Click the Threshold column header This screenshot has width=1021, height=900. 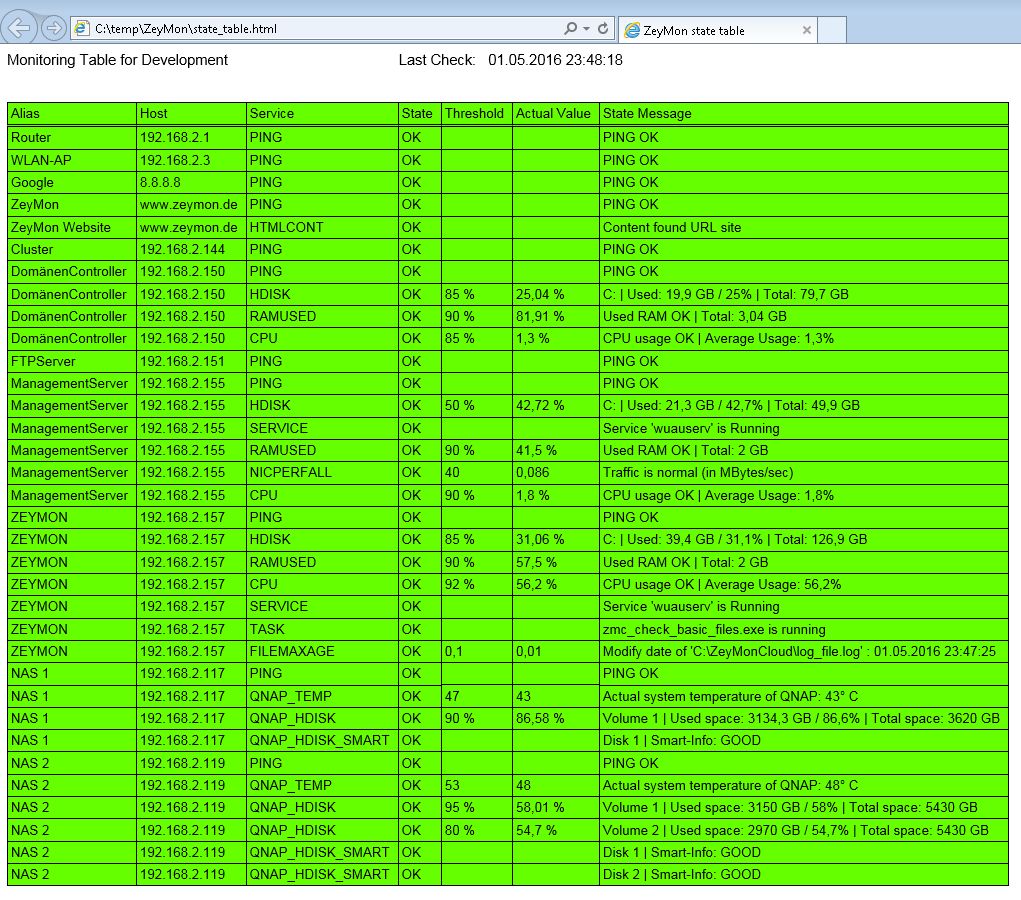pyautogui.click(x=474, y=114)
